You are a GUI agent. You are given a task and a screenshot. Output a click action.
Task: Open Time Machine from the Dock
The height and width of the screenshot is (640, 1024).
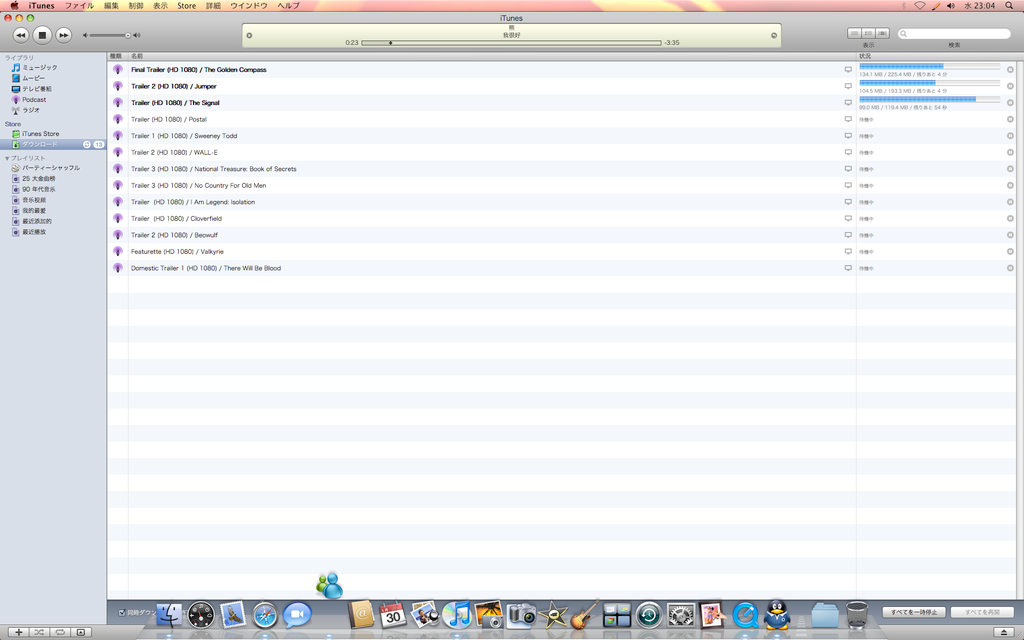(x=648, y=615)
